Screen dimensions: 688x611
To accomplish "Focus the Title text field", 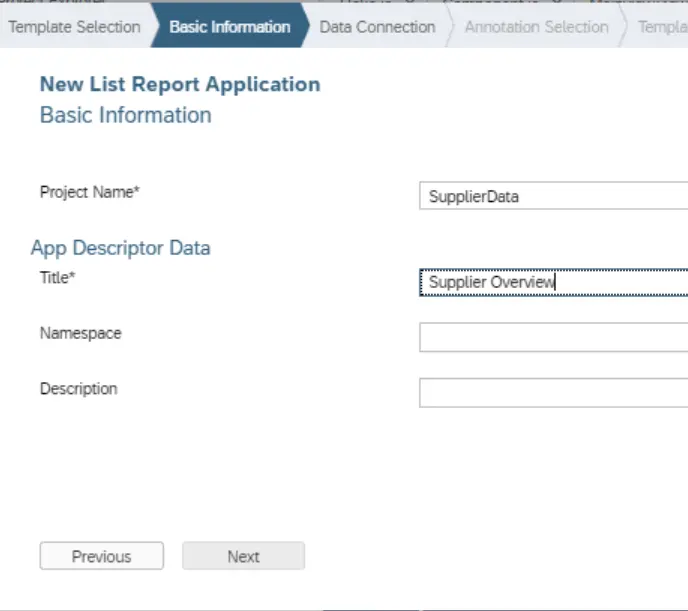I will tap(553, 282).
